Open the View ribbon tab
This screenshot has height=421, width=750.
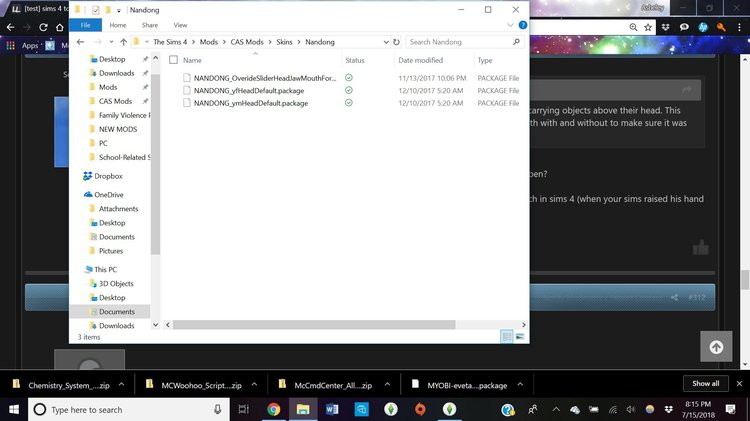[180, 25]
